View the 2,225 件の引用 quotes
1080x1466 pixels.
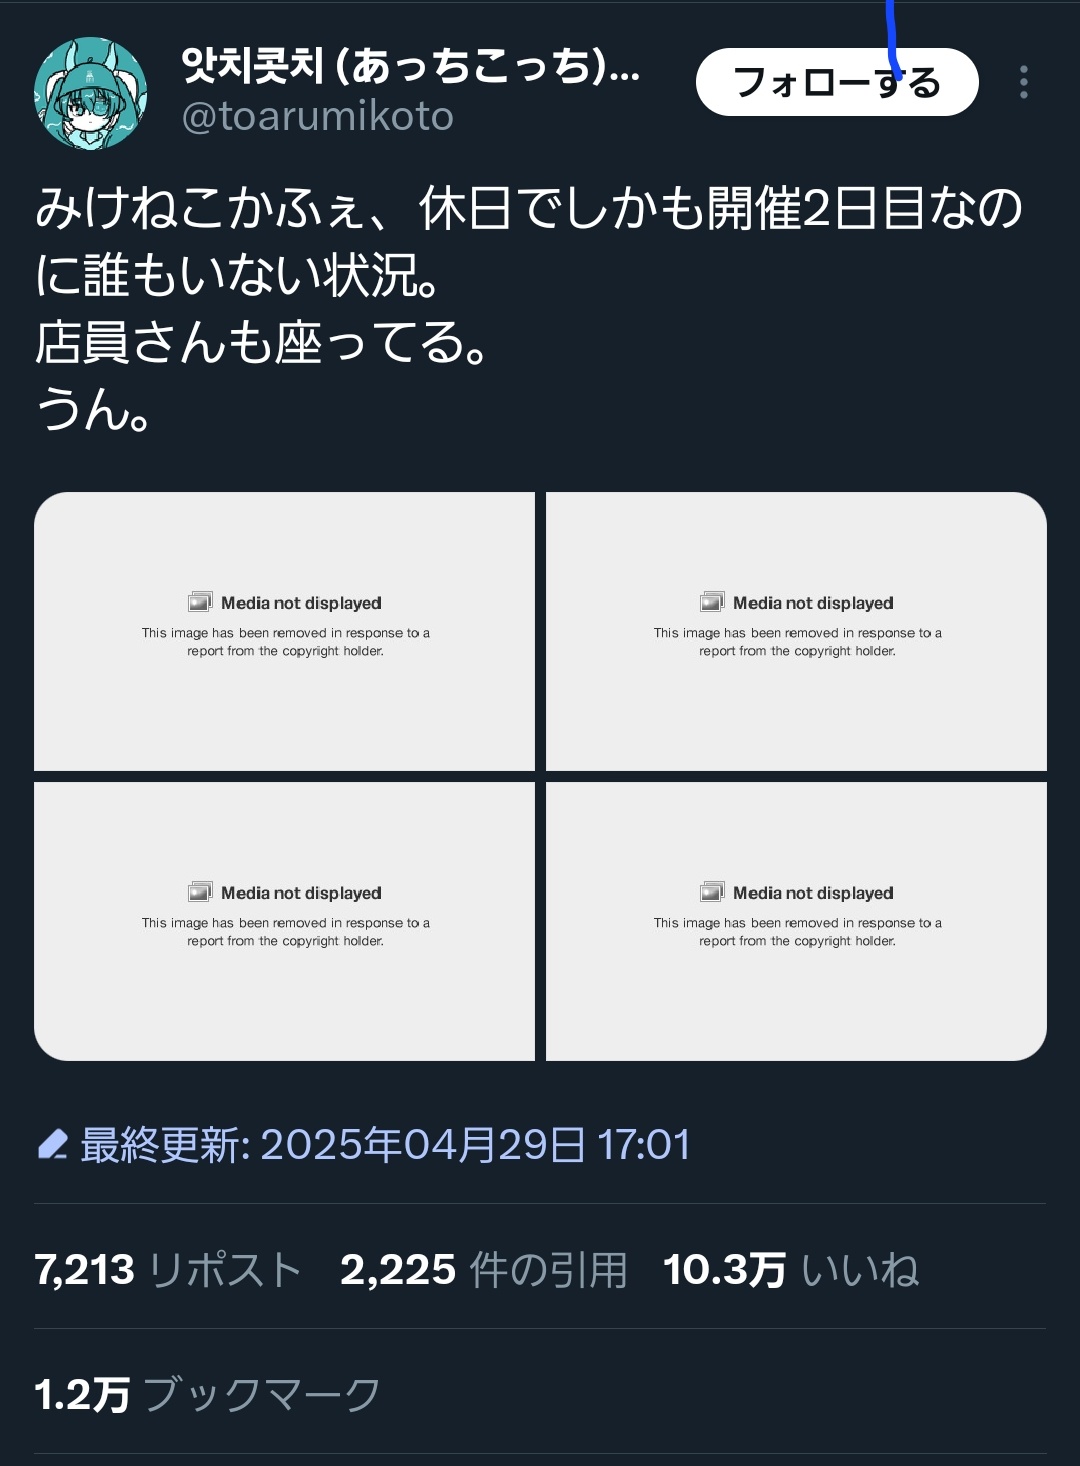tap(484, 1270)
